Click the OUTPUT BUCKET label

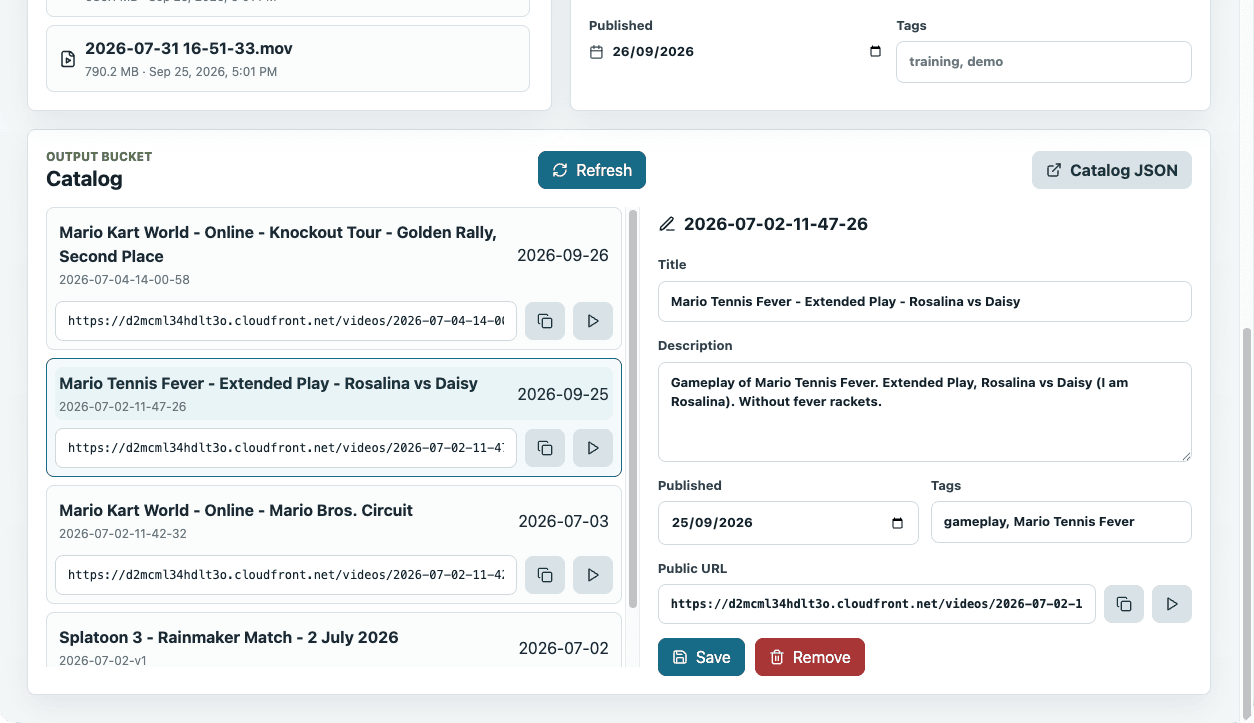99,157
